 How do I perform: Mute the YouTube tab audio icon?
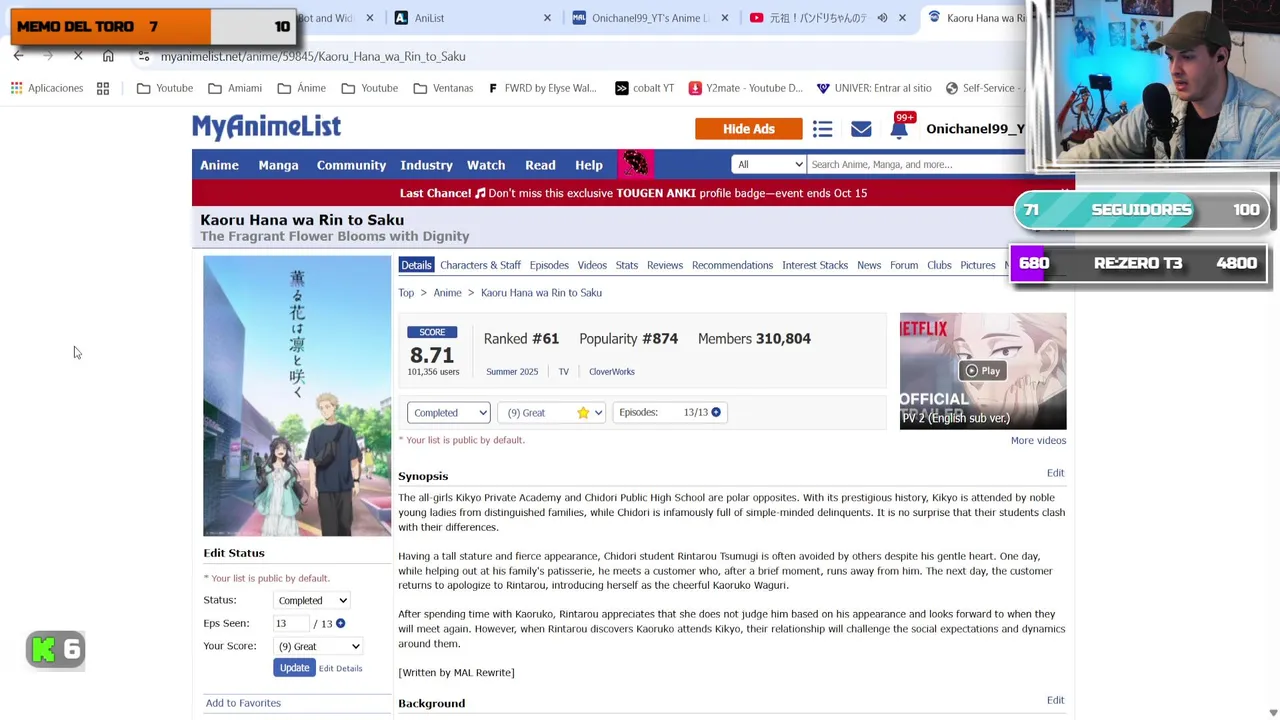point(882,18)
